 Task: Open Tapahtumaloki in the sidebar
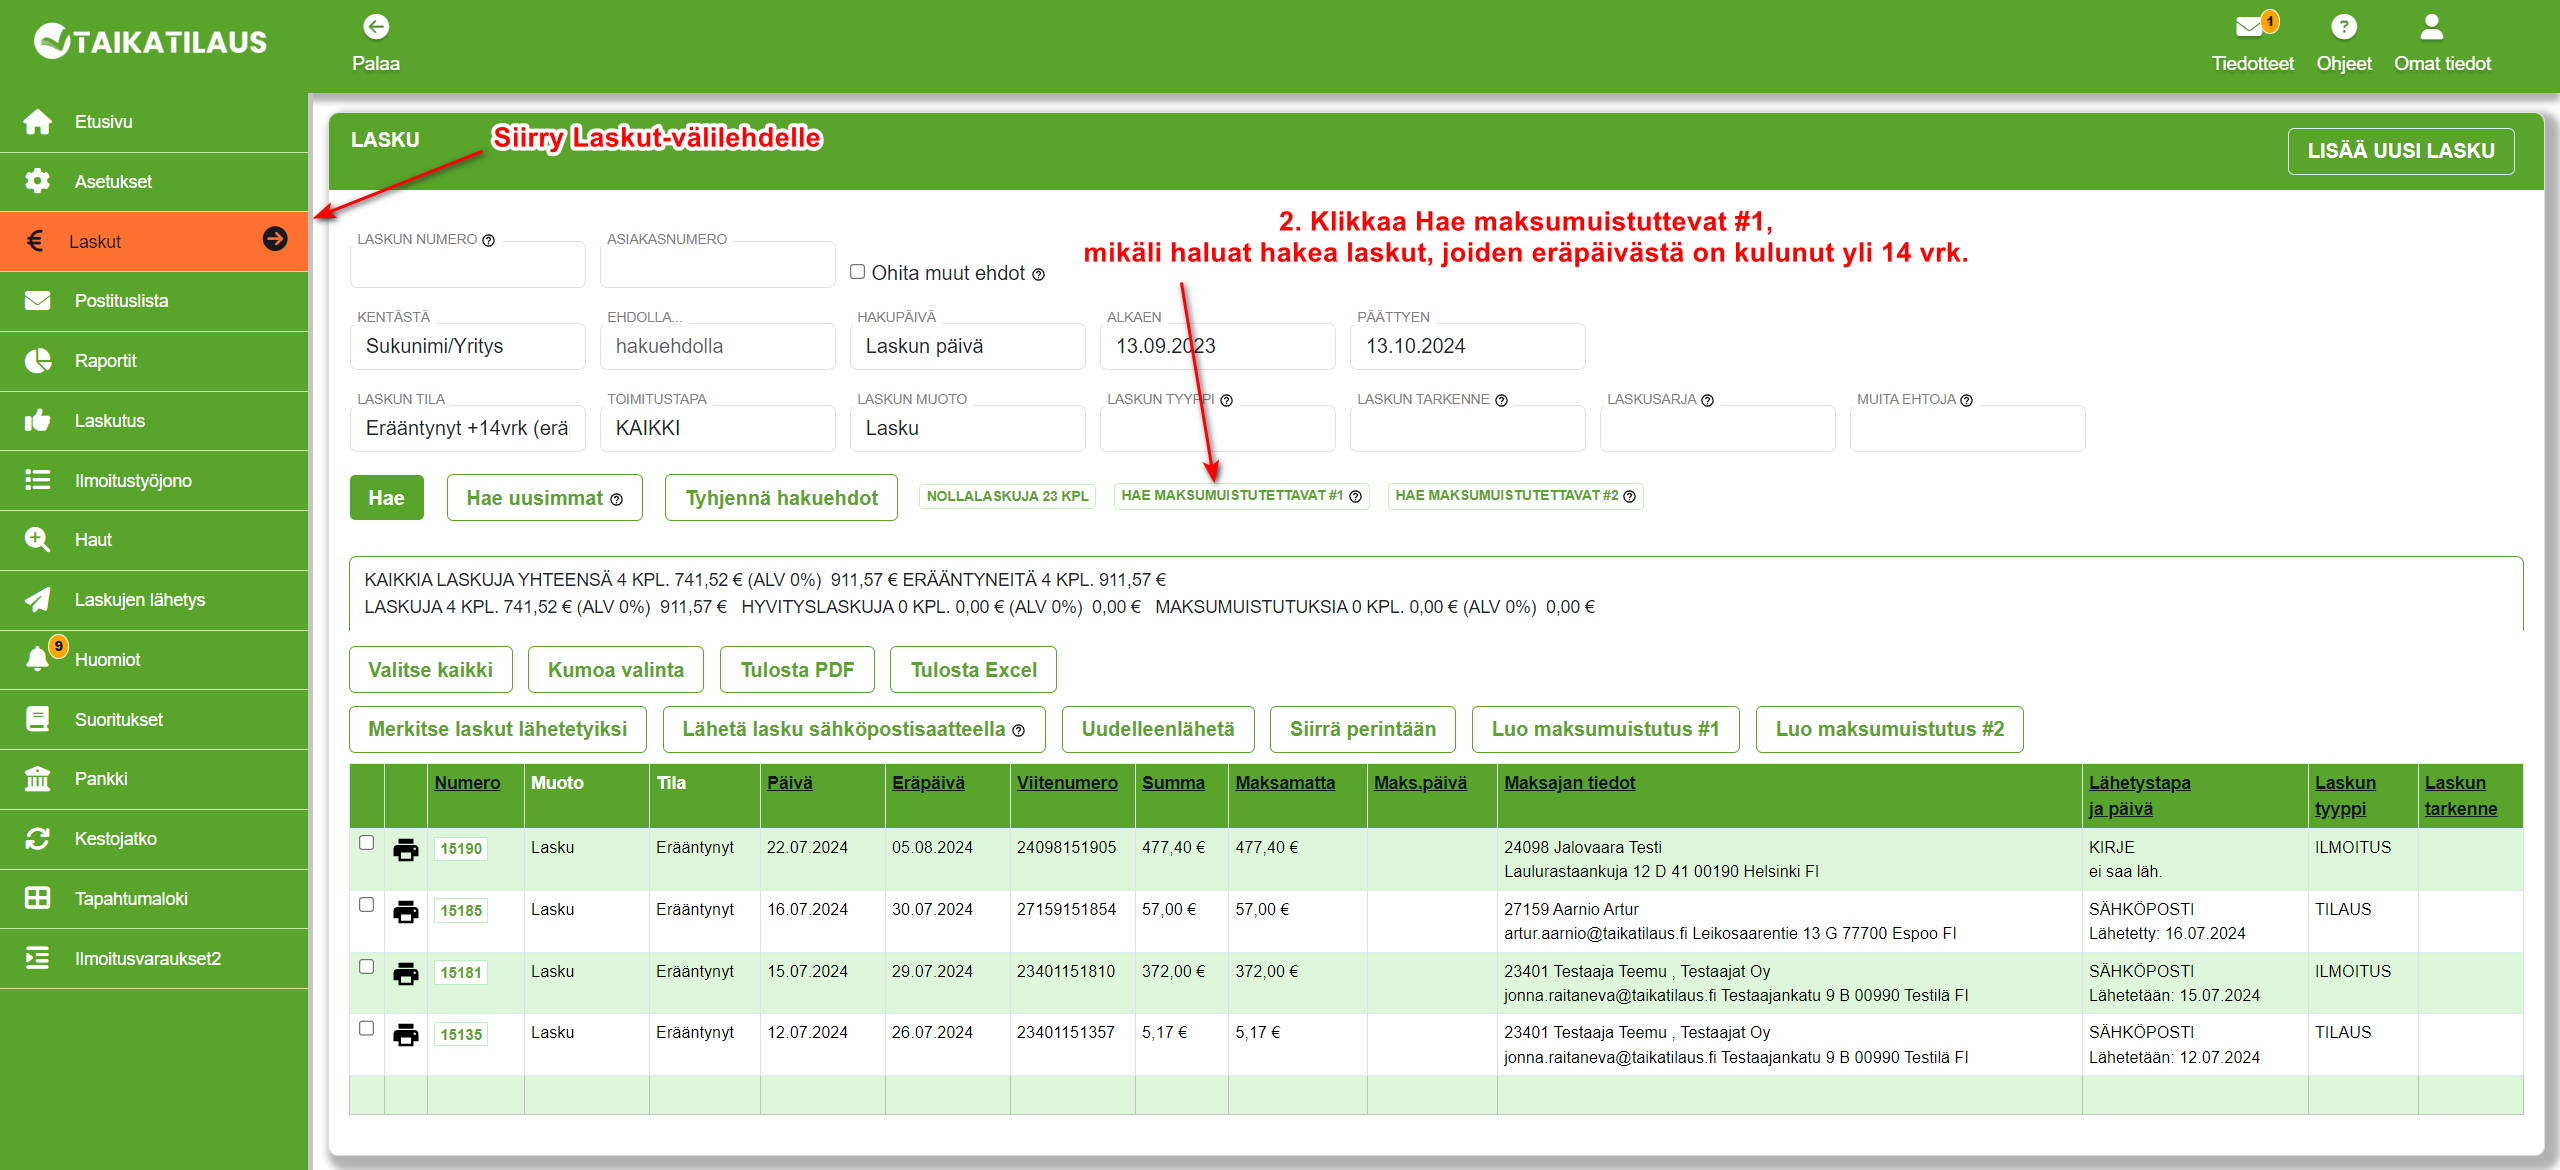pos(154,899)
